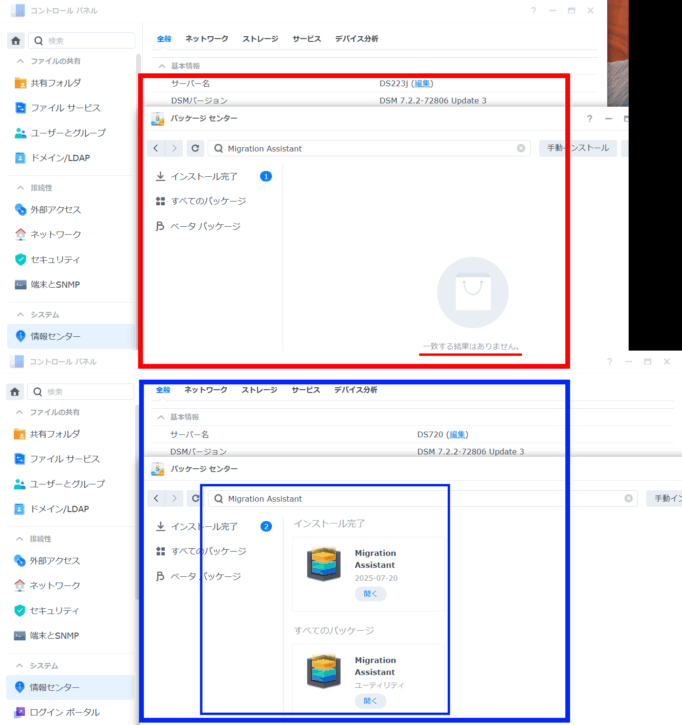Open the help icon of the DS223j Control Panel
682x725 pixels.
pyautogui.click(x=533, y=10)
